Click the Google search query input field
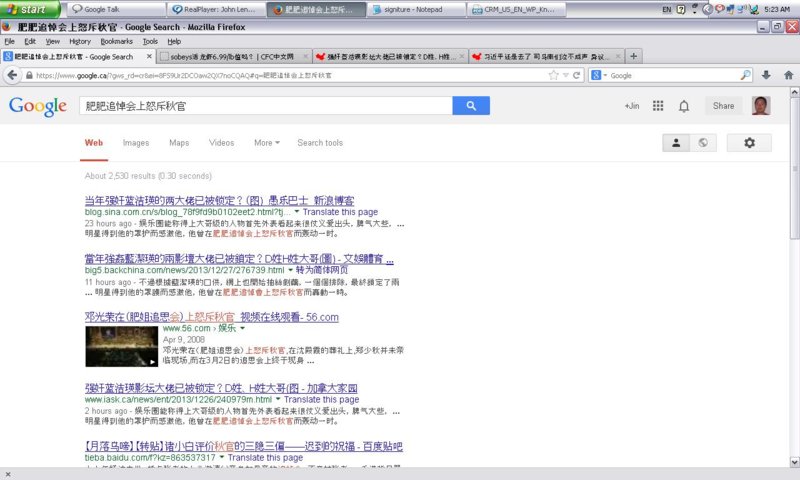Screen dimensions: 800x480 [266, 106]
